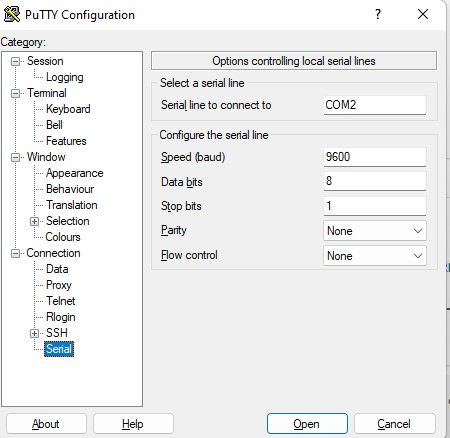This screenshot has width=450, height=438.
Task: Select the Logging category
Action: pyautogui.click(x=65, y=77)
